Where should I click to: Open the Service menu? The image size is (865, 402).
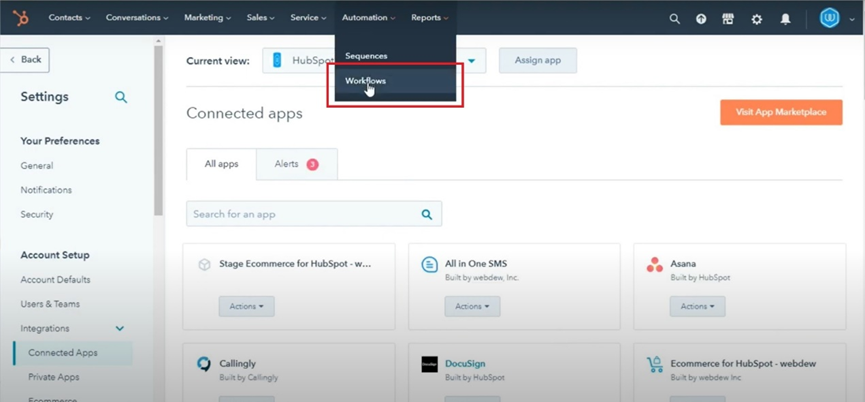coord(308,18)
